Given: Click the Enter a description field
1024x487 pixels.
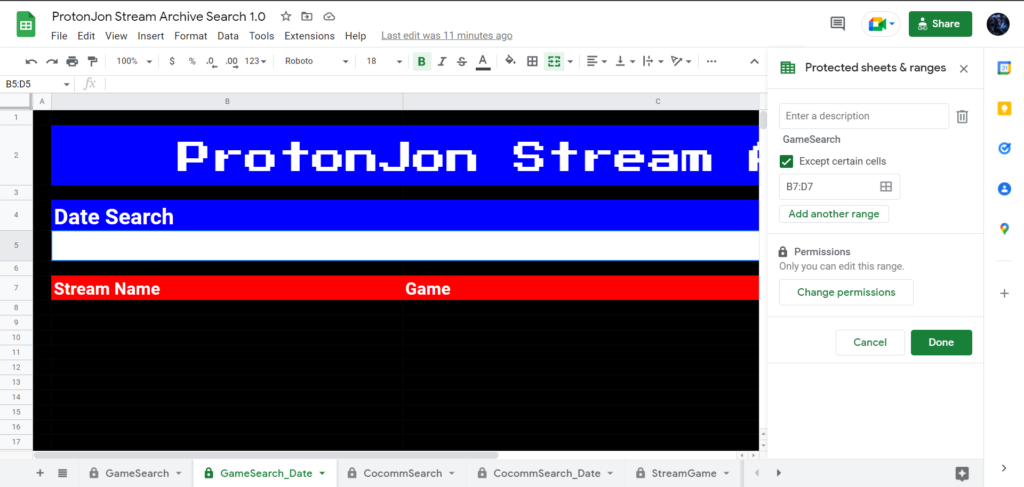Looking at the screenshot, I should coord(864,116).
